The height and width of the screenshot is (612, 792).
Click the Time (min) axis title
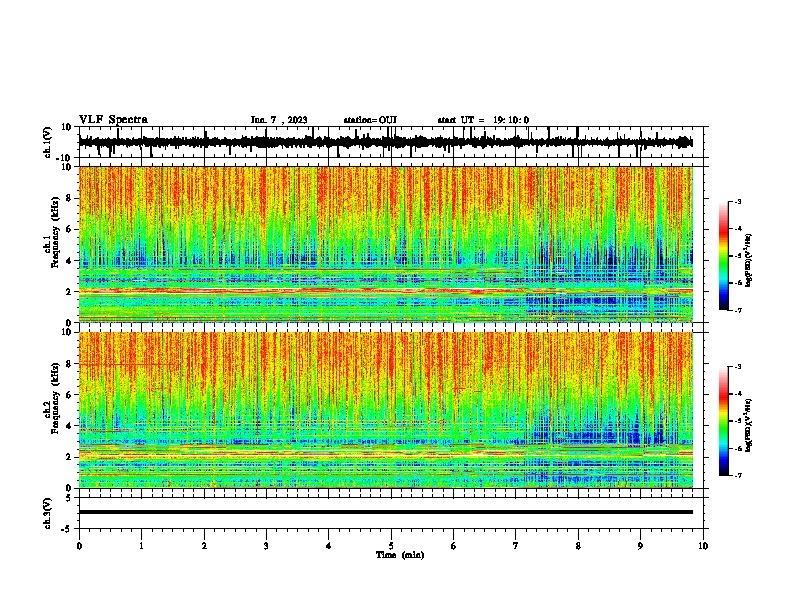point(400,555)
